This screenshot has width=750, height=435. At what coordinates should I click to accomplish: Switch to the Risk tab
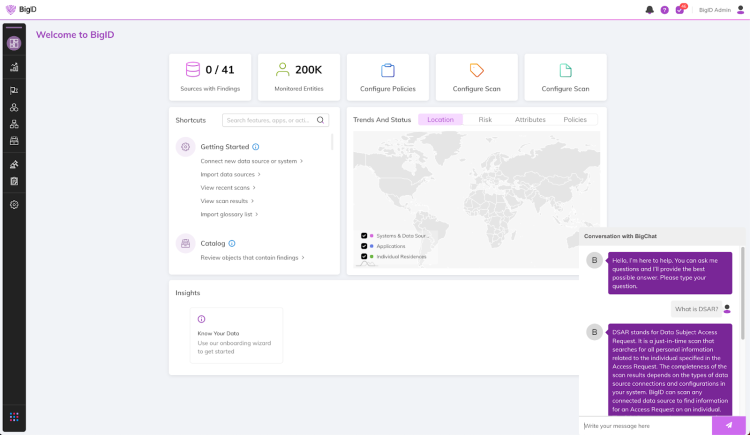tap(485, 120)
